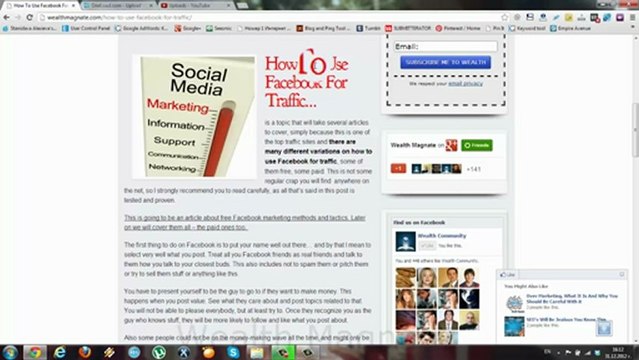Close the How To Use Facebook tab
Image resolution: width=639 pixels, height=360 pixels.
[x=73, y=5]
